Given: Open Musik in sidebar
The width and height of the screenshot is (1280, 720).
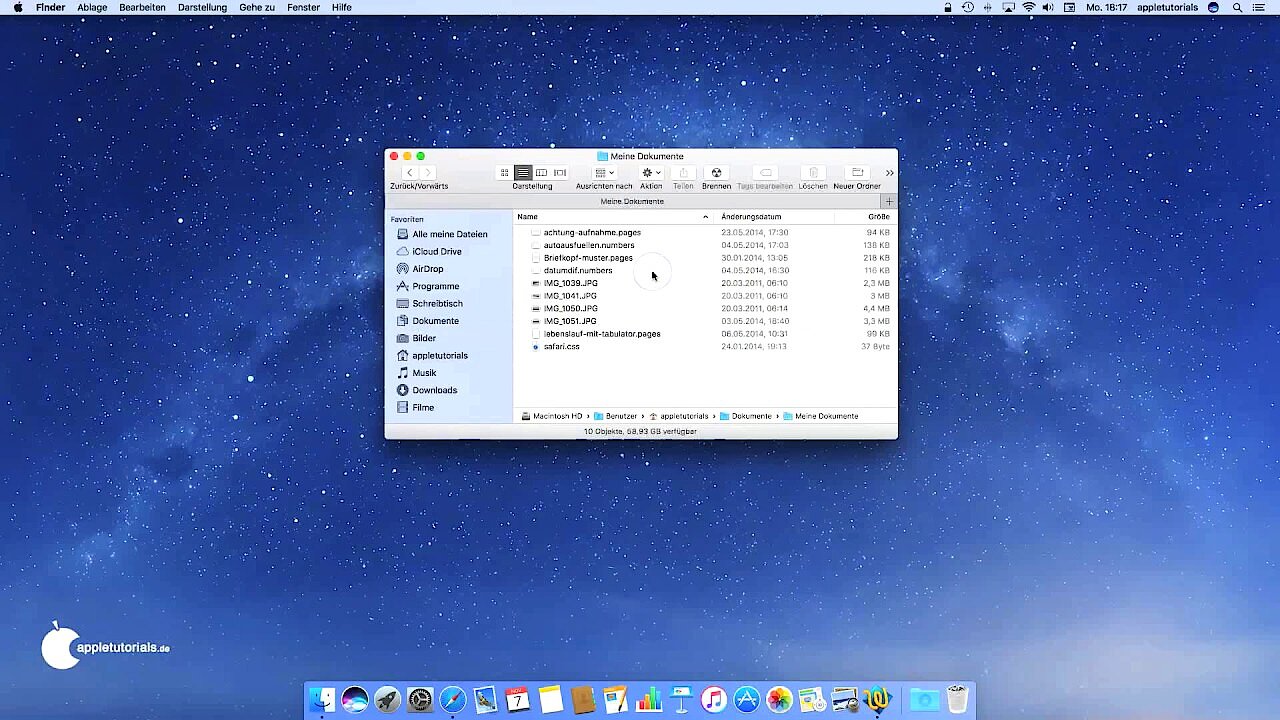Looking at the screenshot, I should pyautogui.click(x=417, y=373).
